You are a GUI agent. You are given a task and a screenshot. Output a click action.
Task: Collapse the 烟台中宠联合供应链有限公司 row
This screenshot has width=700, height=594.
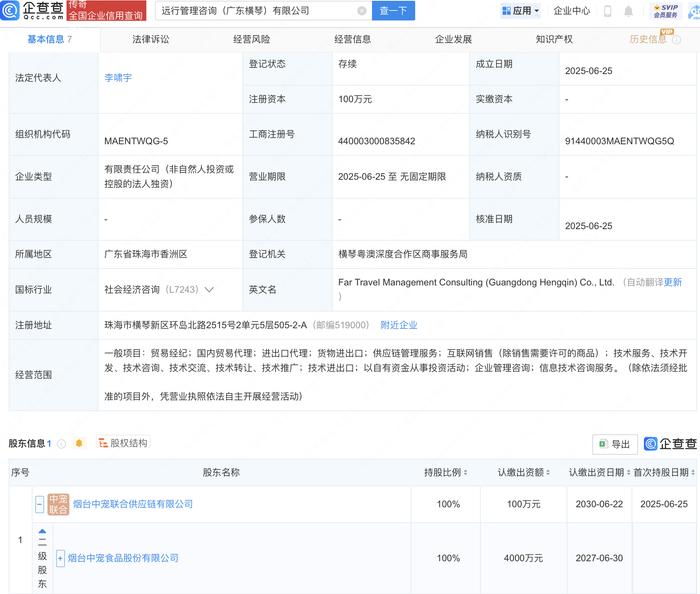[39, 504]
